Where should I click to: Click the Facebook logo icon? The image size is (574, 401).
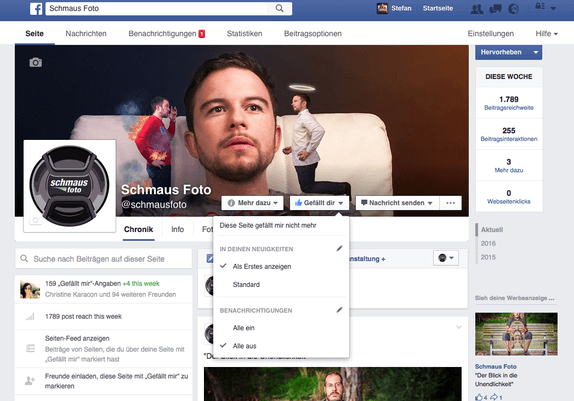tap(36, 8)
